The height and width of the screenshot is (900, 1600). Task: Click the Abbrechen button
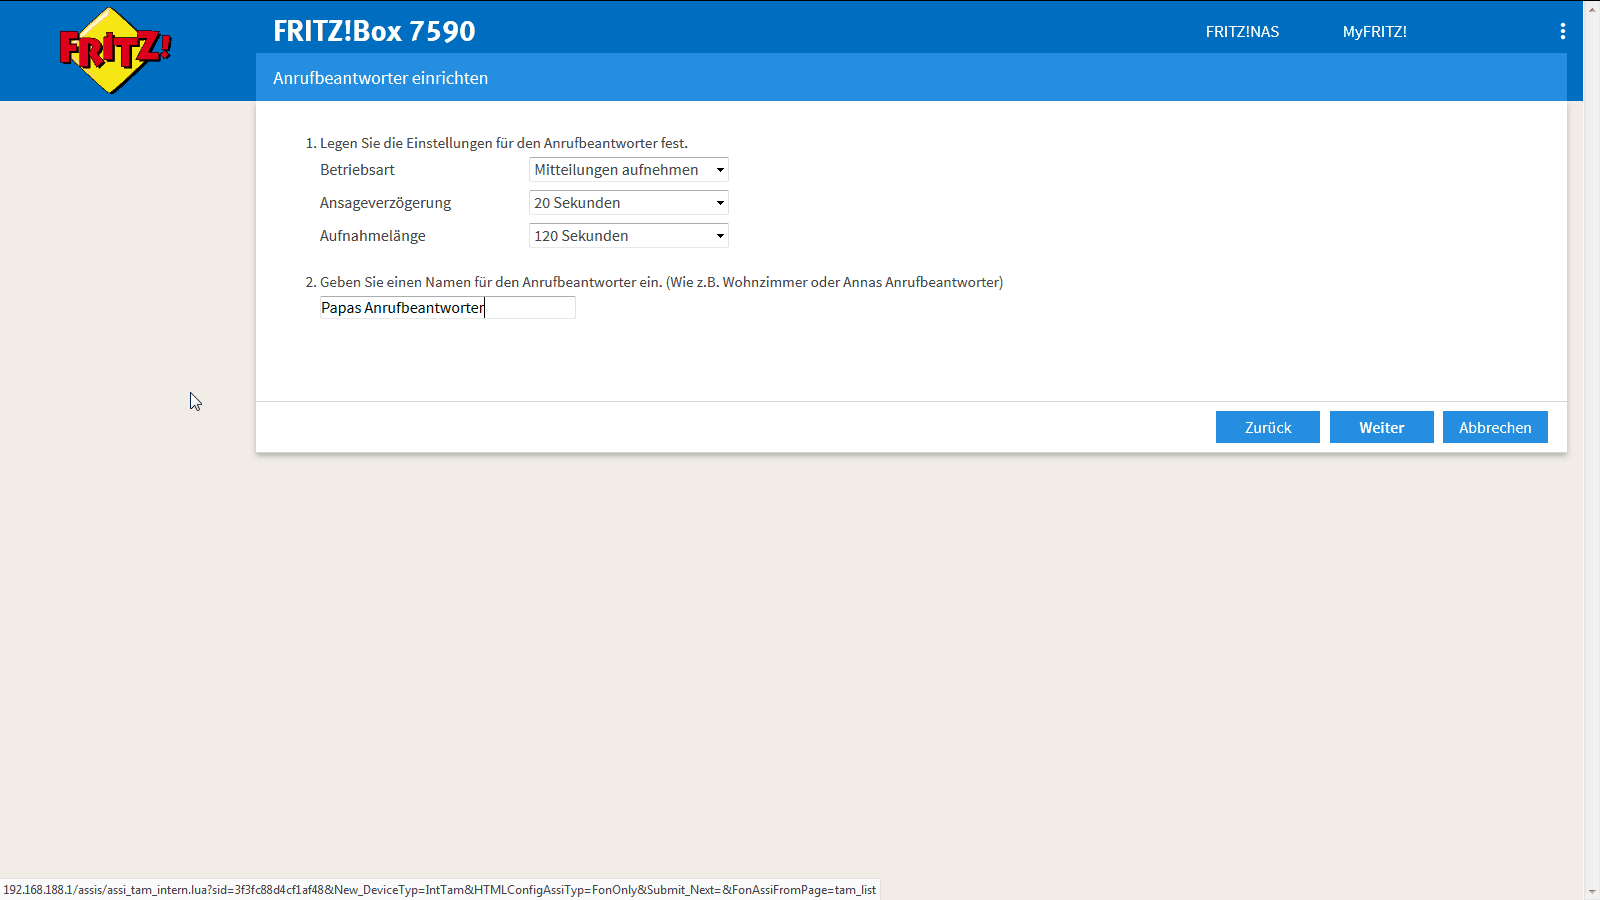coord(1495,427)
